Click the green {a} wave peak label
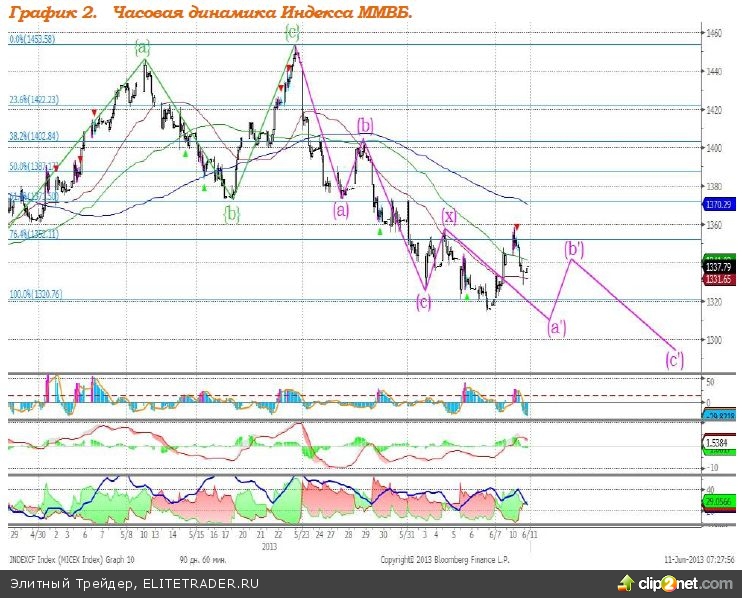Screen dimensions: 742x598 click(x=143, y=47)
